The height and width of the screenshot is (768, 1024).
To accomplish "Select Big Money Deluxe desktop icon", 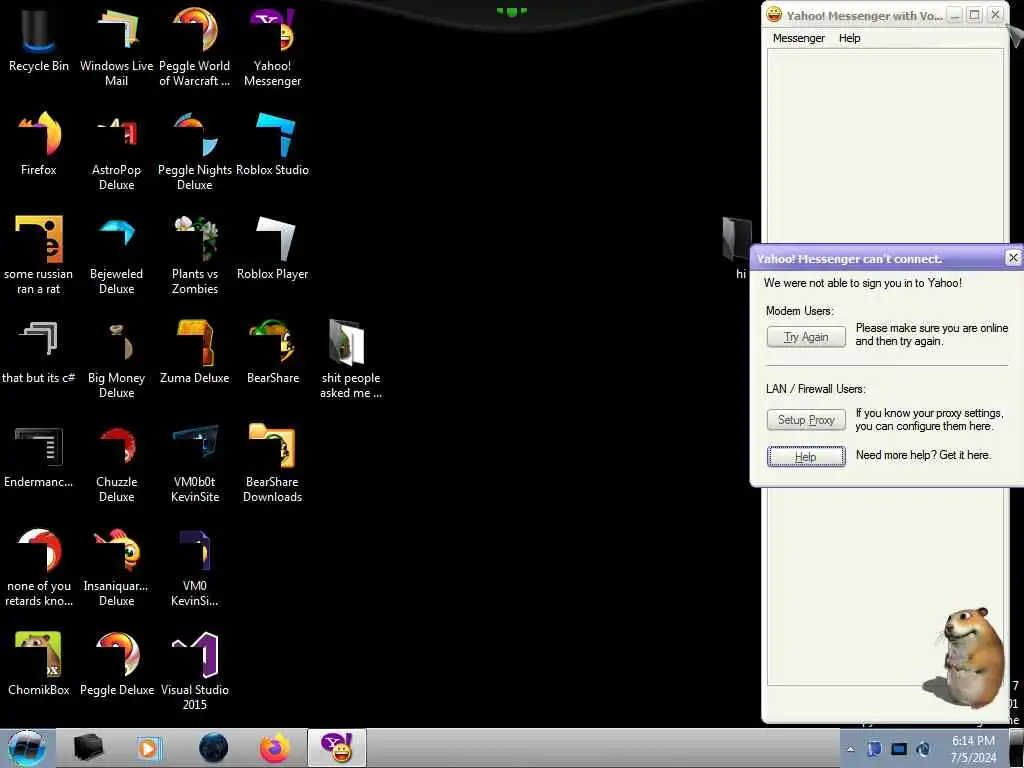I will click(116, 359).
